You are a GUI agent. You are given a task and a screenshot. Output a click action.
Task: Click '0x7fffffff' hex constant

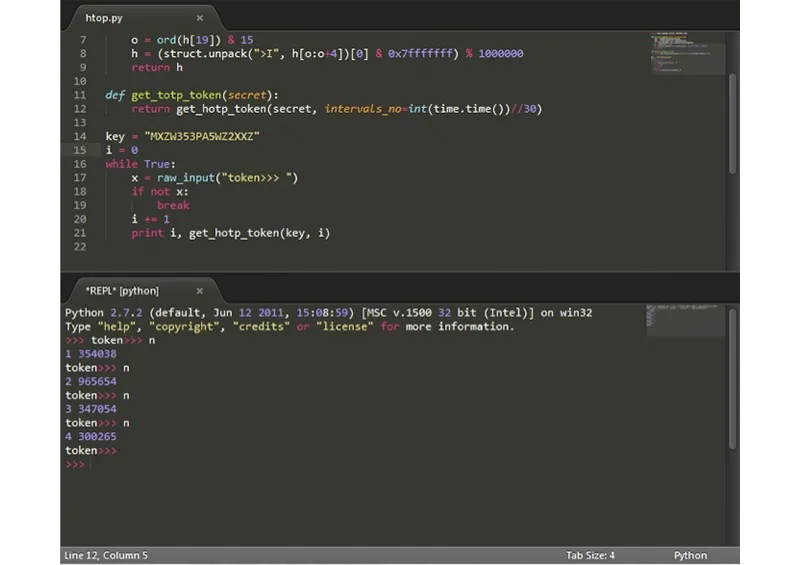coord(420,54)
